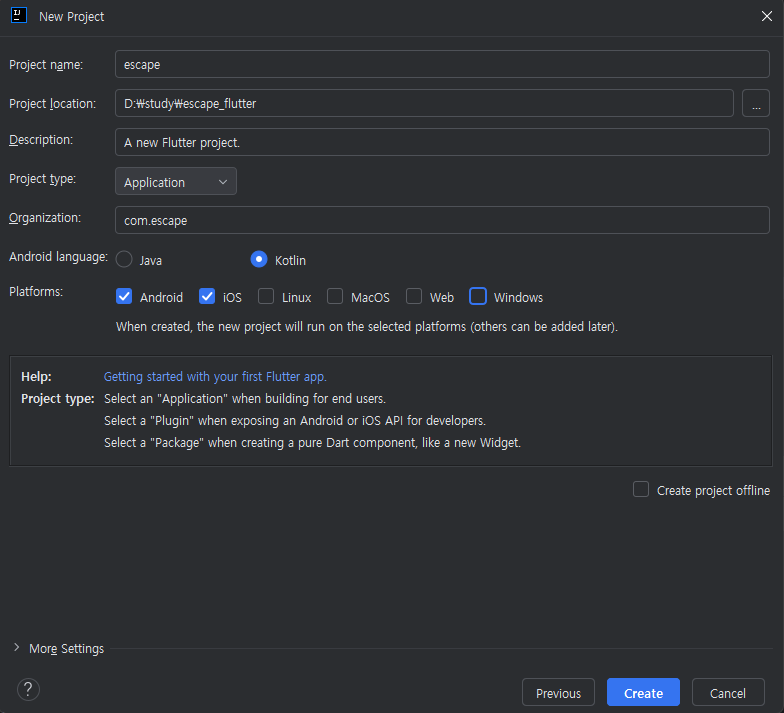Select the Kotlin radio button
The width and height of the screenshot is (784, 713).
tap(258, 260)
